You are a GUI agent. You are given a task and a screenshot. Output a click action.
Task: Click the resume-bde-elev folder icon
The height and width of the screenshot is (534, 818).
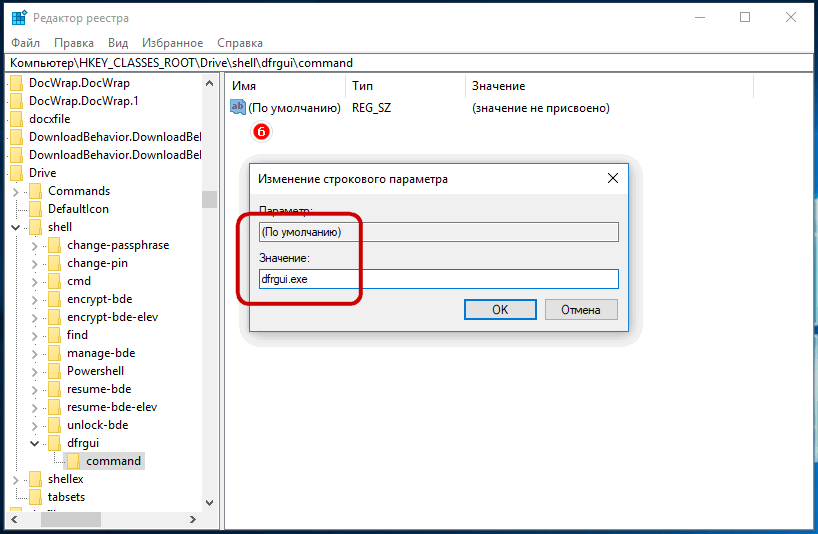[x=54, y=407]
